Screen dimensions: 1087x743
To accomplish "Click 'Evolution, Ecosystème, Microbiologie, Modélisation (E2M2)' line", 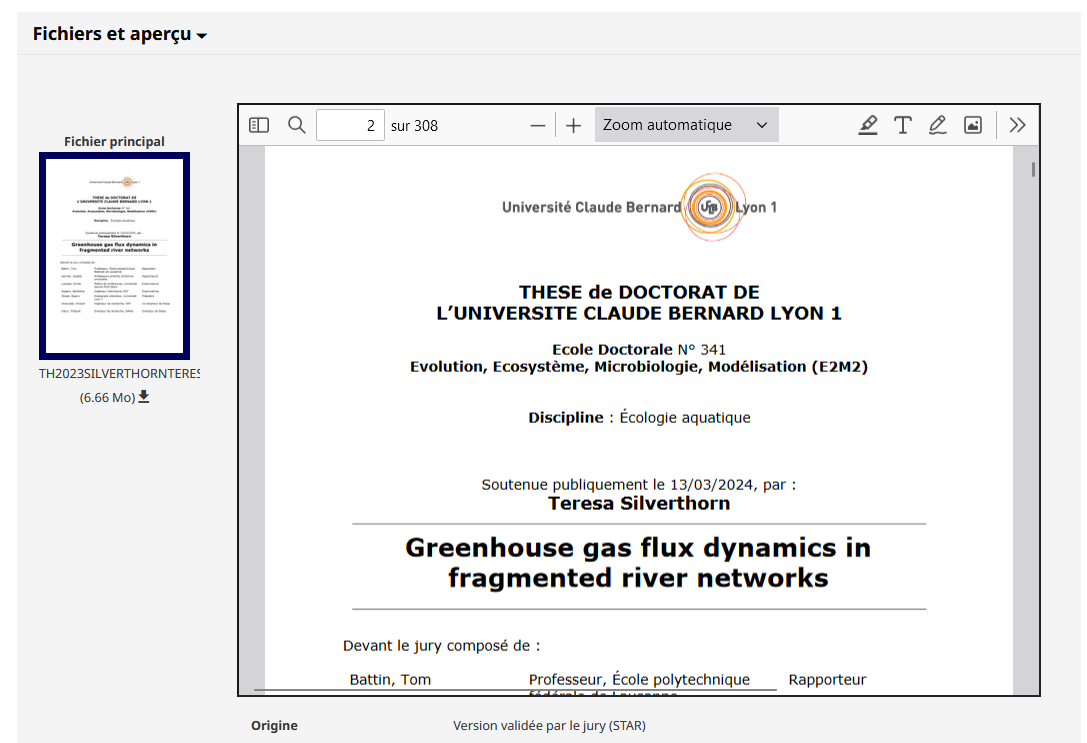I will (x=639, y=367).
